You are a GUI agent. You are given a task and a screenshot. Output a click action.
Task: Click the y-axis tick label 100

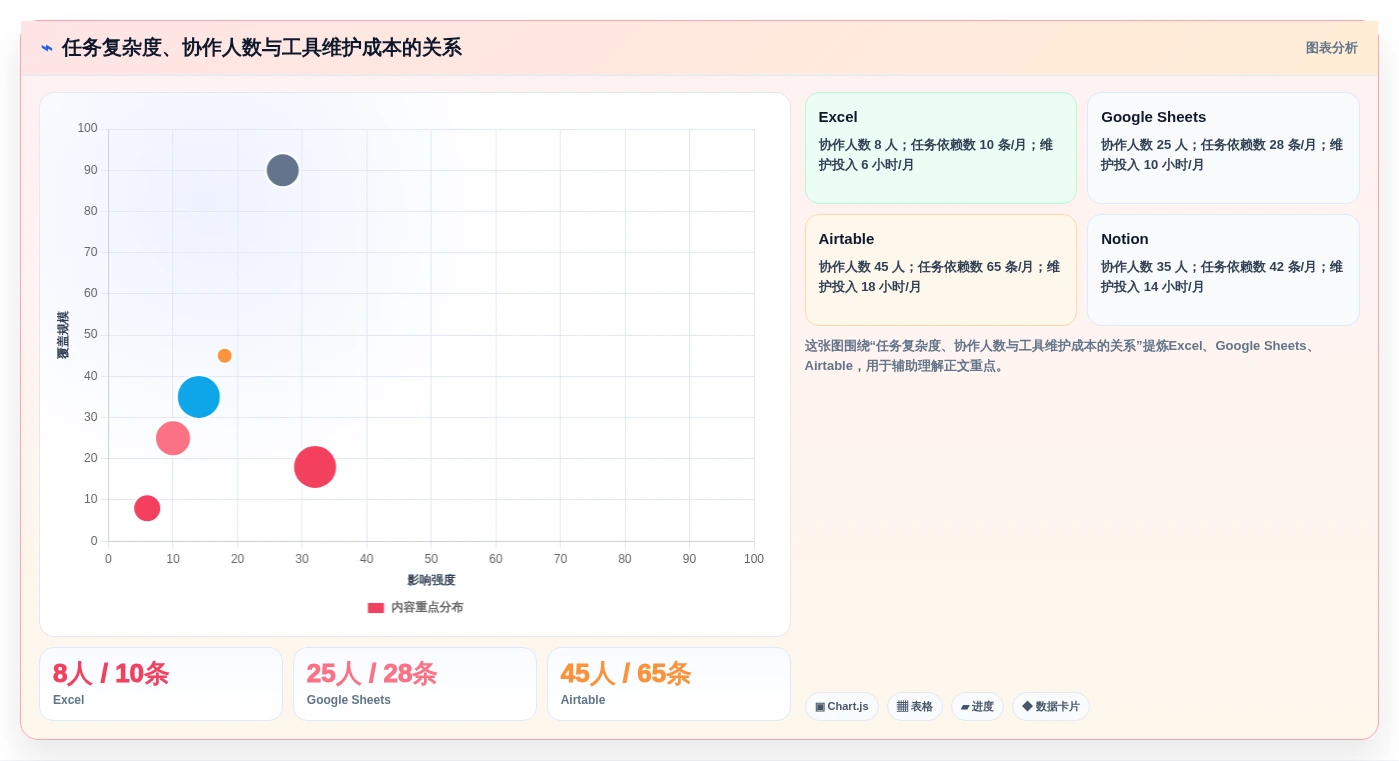click(x=88, y=128)
